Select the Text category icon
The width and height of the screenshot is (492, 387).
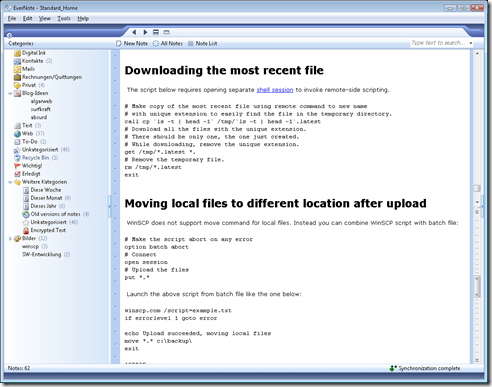(x=17, y=126)
